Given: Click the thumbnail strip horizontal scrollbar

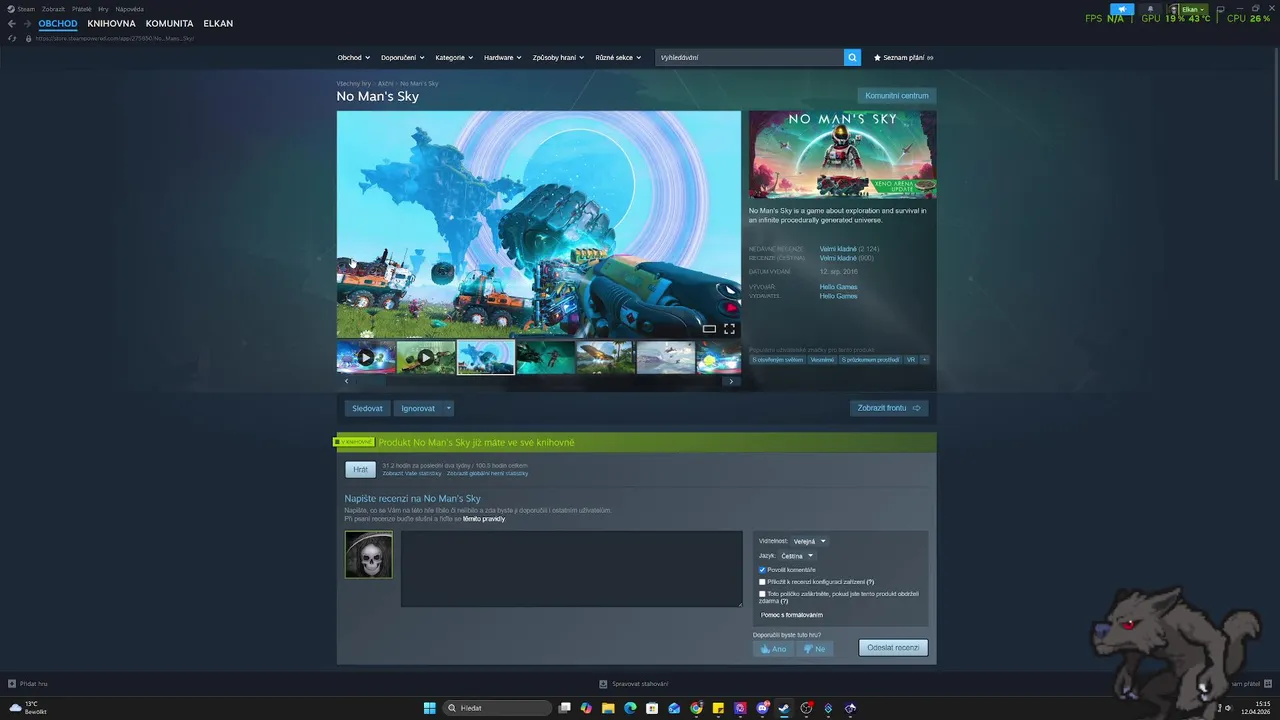Looking at the screenshot, I should [538, 381].
